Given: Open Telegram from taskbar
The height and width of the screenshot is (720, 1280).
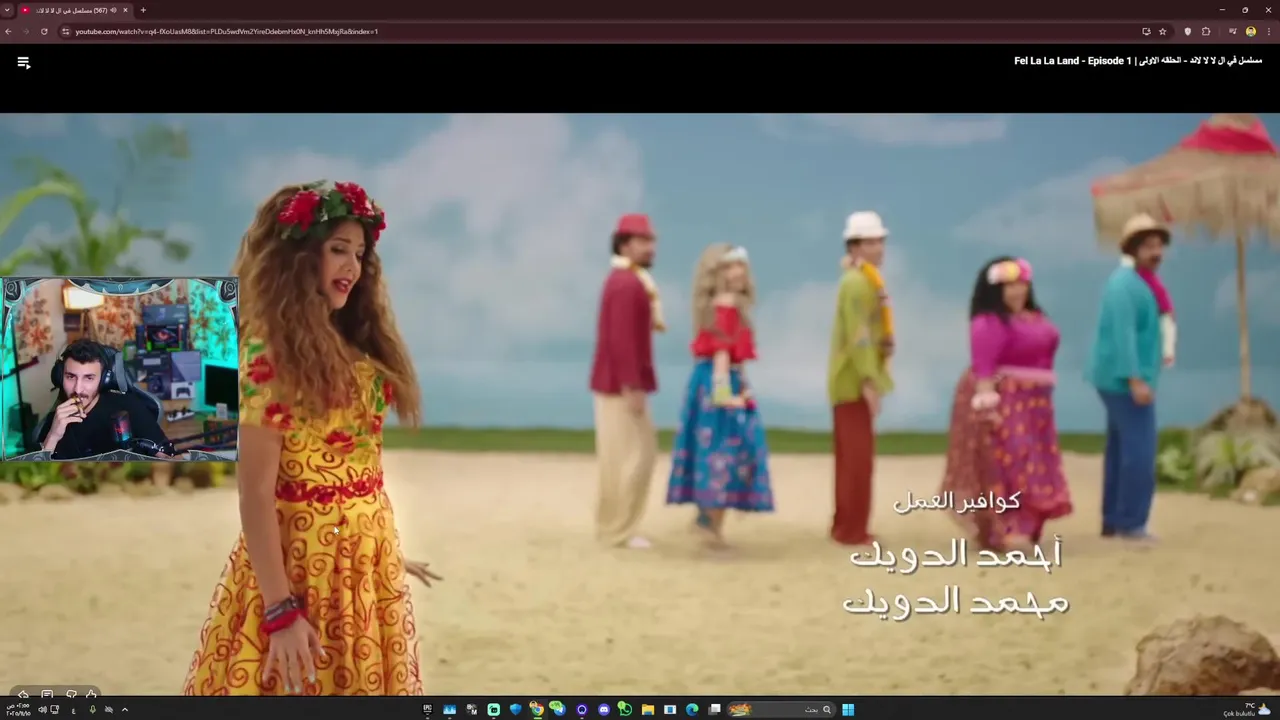Looking at the screenshot, I should pos(558,710).
